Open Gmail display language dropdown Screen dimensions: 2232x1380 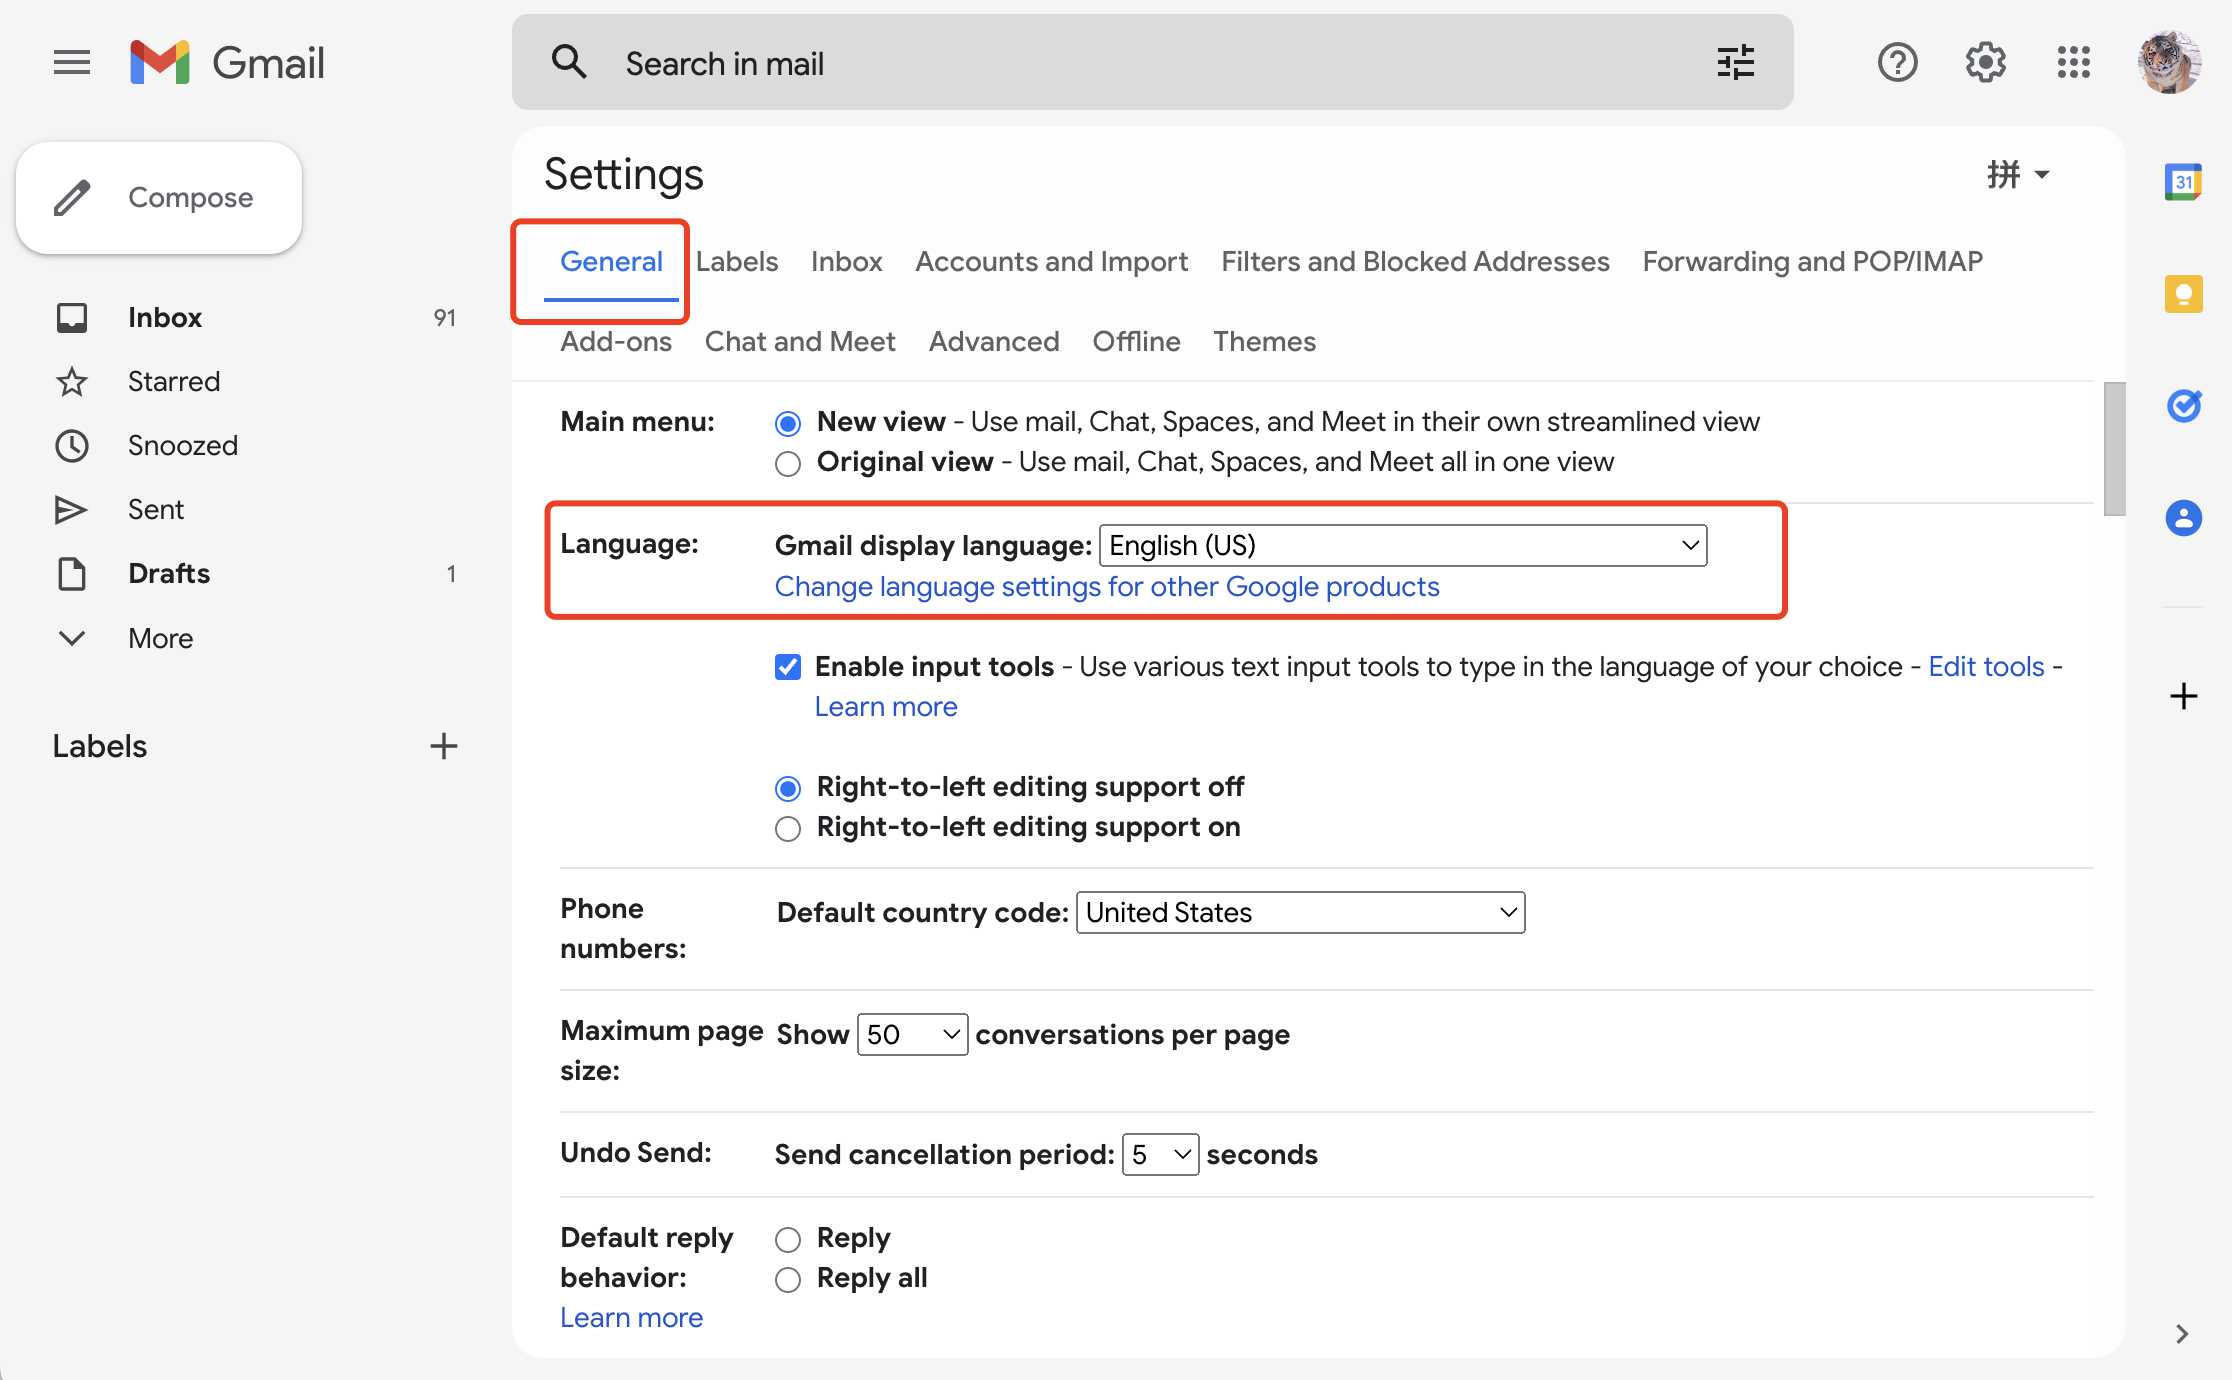pos(1402,546)
